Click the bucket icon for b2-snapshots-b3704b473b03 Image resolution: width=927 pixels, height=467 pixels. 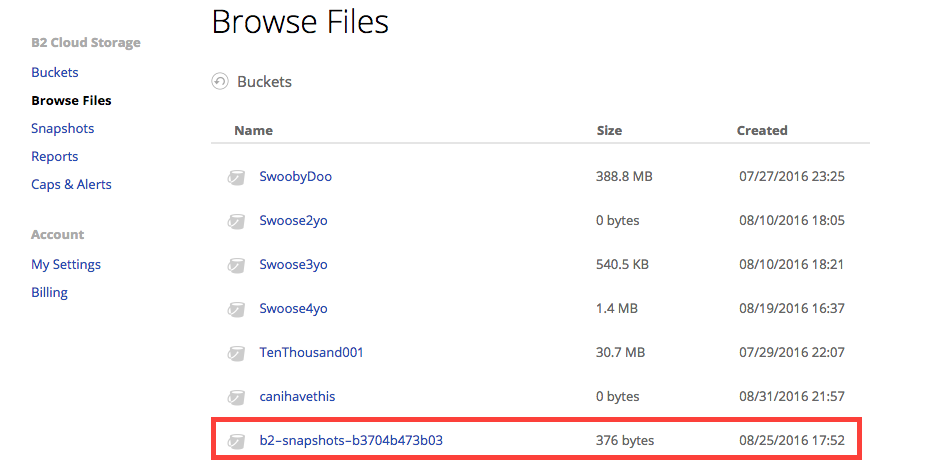coord(236,441)
